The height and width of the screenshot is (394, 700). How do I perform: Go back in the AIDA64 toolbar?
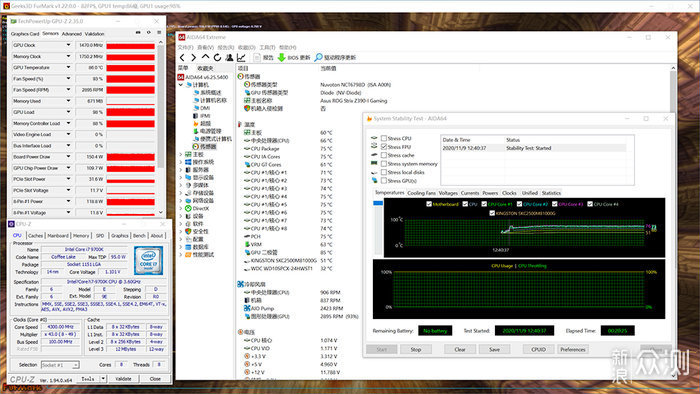(182, 58)
